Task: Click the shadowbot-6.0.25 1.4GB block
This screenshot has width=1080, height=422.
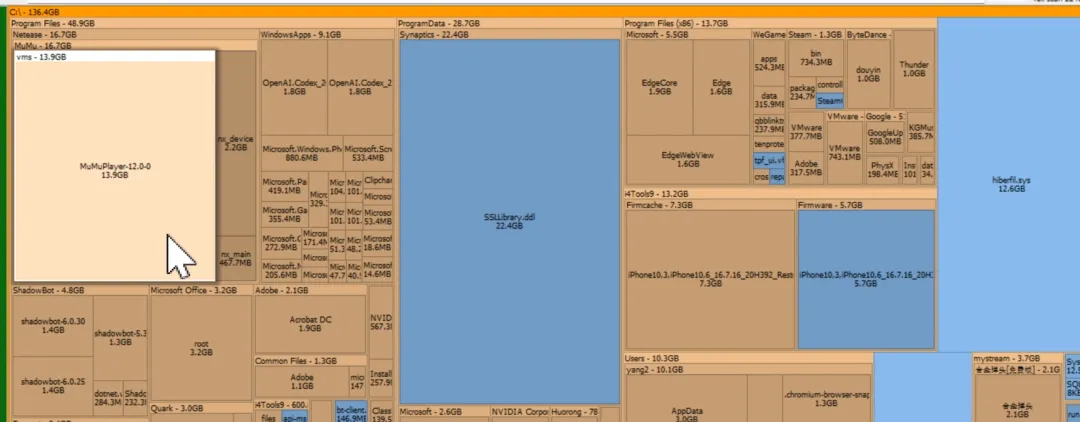Action: coord(52,386)
